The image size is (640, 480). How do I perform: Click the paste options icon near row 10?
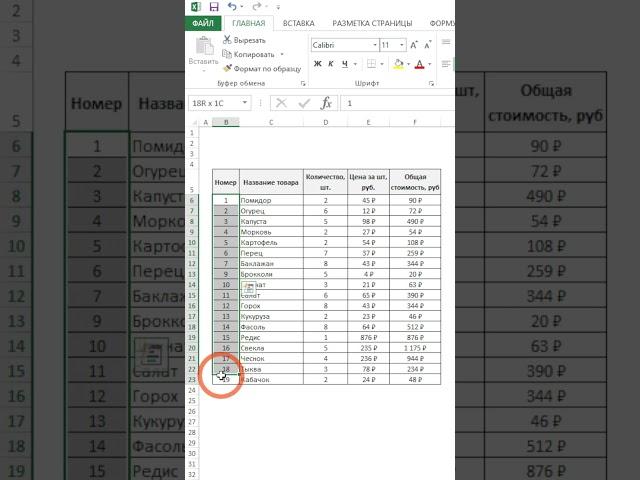click(x=250, y=286)
